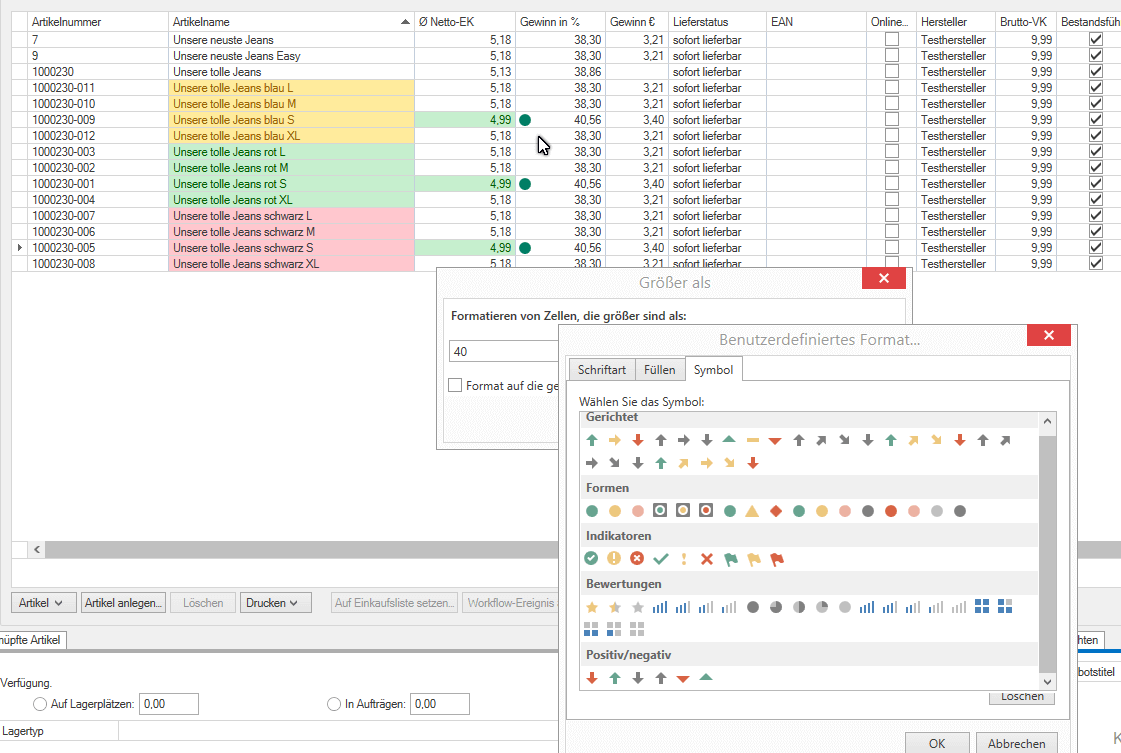Select the red diamond shape under Formen

coord(776,511)
